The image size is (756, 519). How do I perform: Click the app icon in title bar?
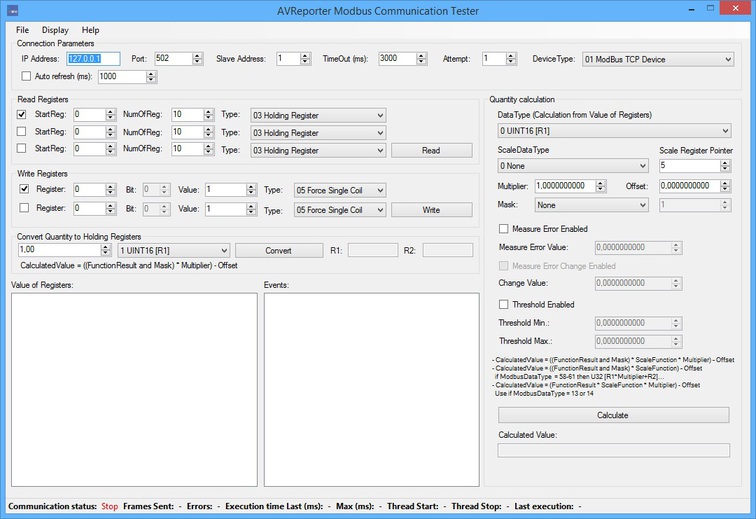[x=13, y=10]
